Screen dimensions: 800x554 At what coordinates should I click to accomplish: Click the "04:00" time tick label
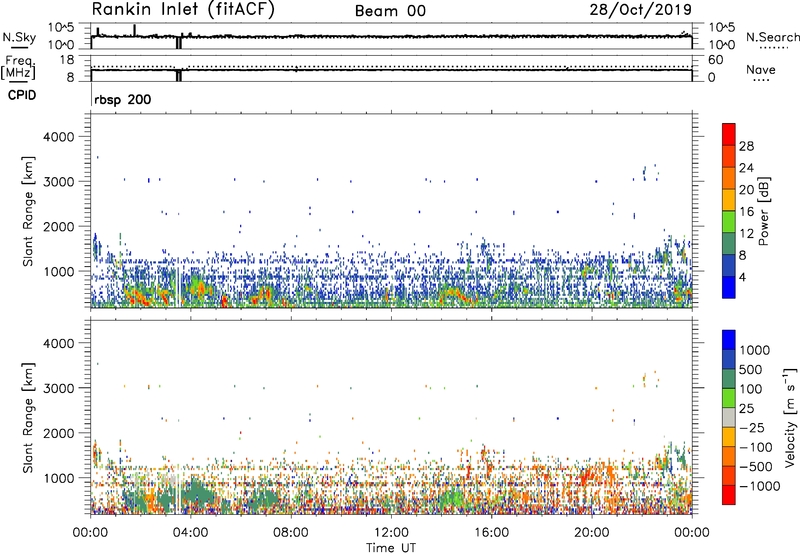(x=191, y=533)
